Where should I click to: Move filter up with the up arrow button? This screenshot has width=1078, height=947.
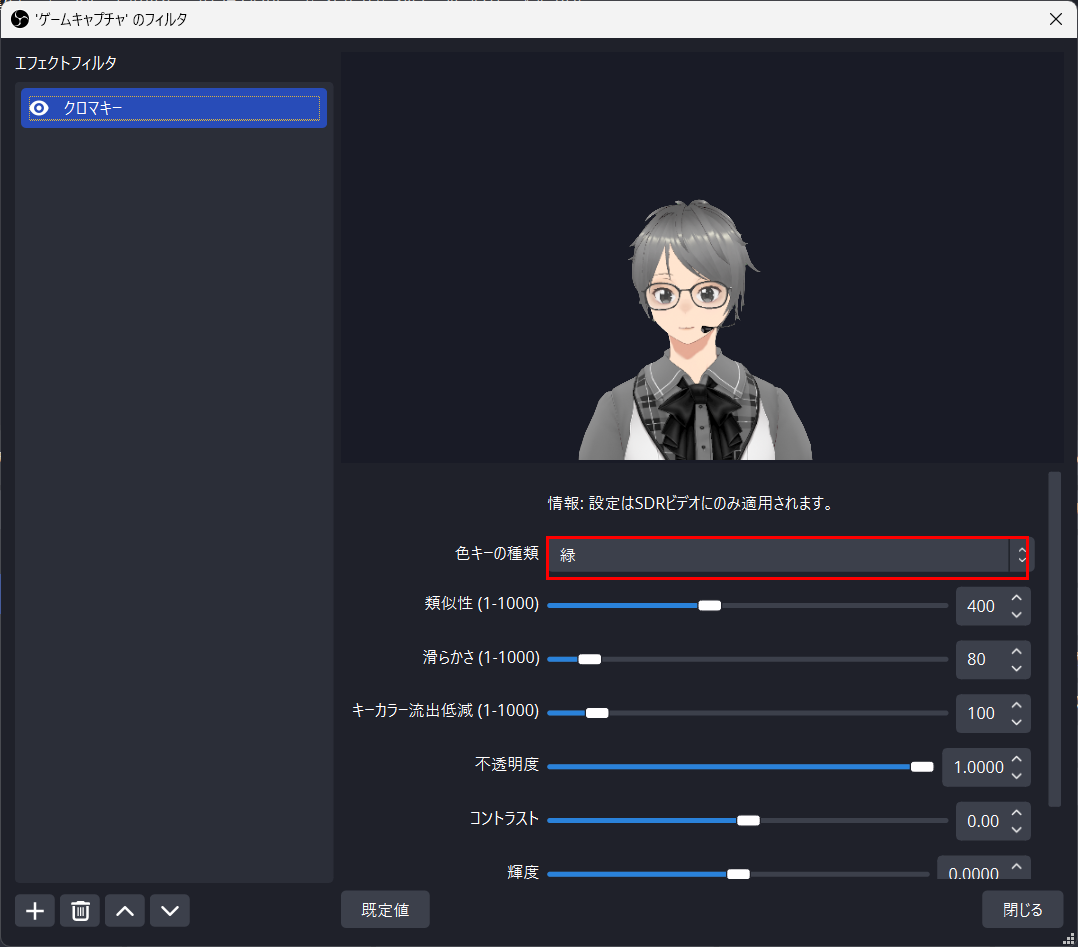[125, 911]
